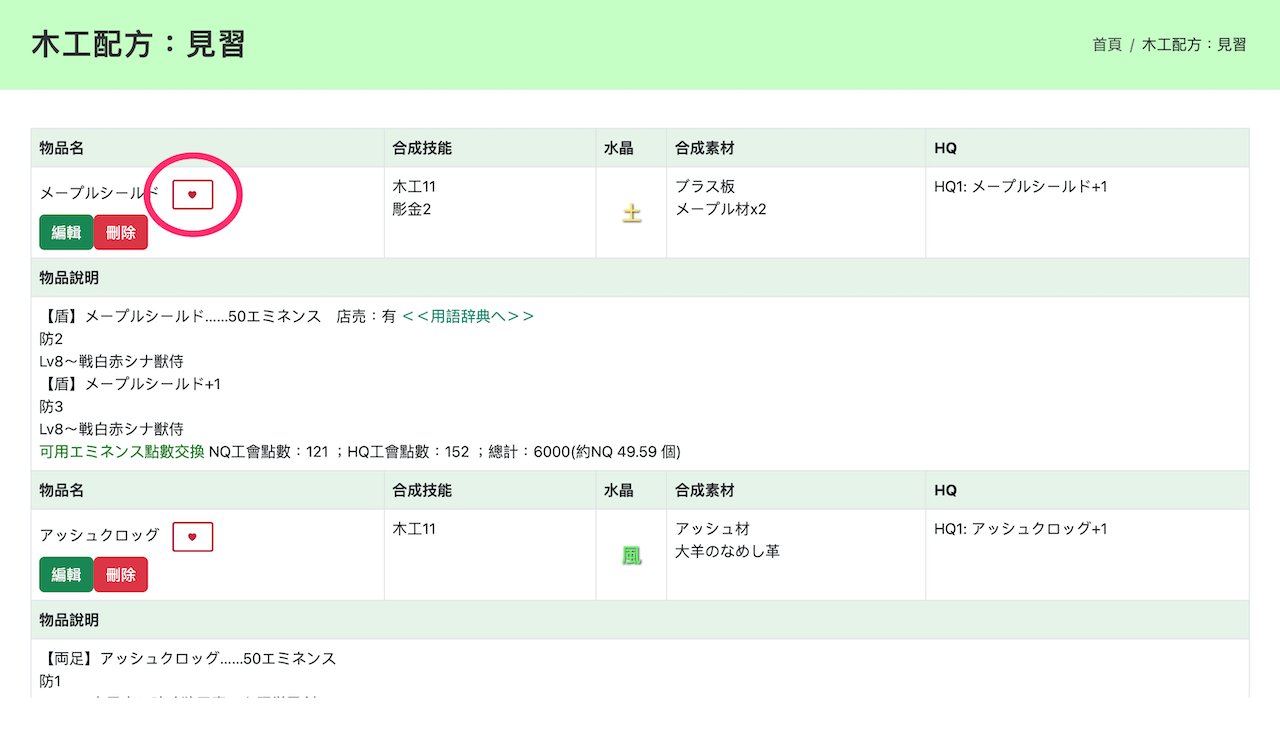Click the 水晶 column crystal symbol for the maple shield
The image size is (1280, 732).
point(631,211)
